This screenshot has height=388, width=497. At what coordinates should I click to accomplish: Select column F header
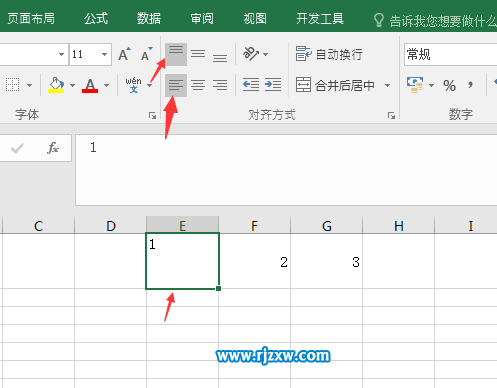point(255,226)
